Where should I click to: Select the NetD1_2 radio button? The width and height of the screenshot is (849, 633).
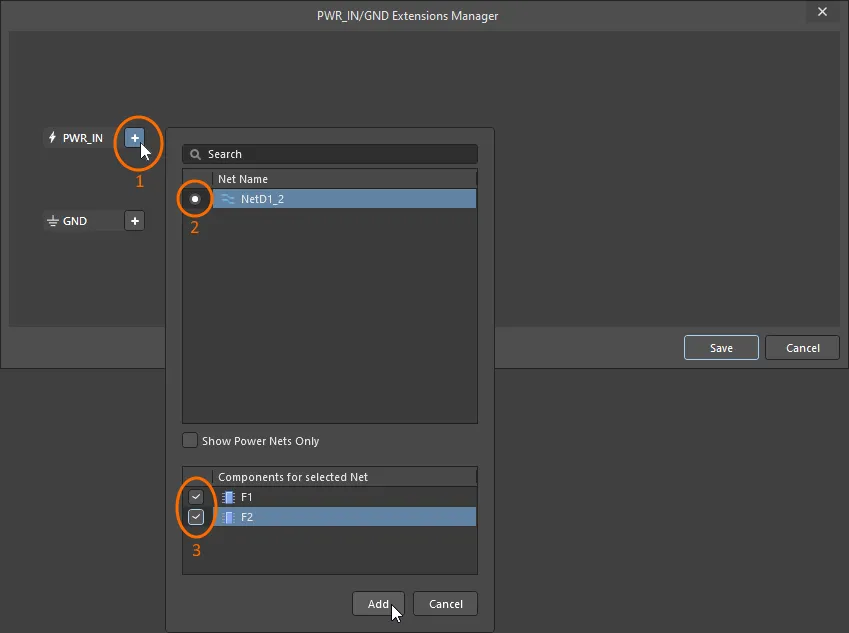click(x=195, y=198)
